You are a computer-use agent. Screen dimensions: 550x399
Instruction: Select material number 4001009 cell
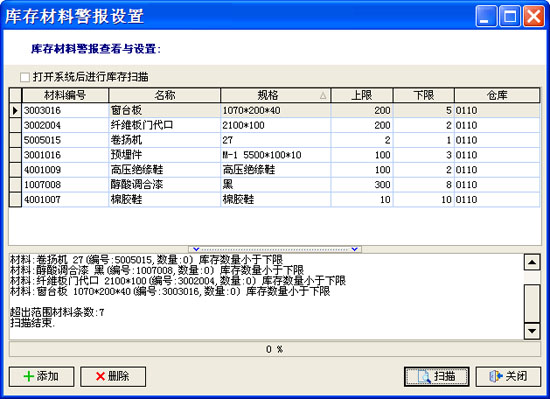click(65, 170)
